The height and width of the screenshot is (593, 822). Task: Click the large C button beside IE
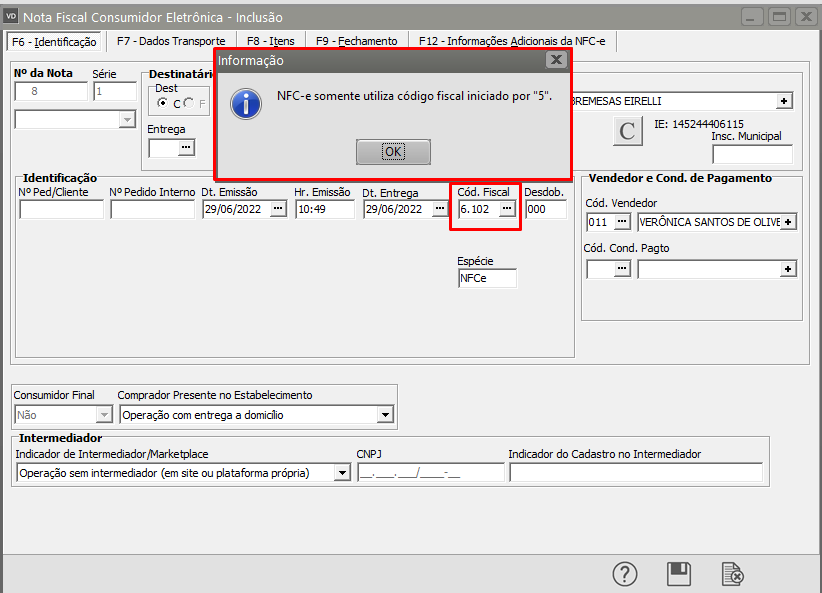627,131
